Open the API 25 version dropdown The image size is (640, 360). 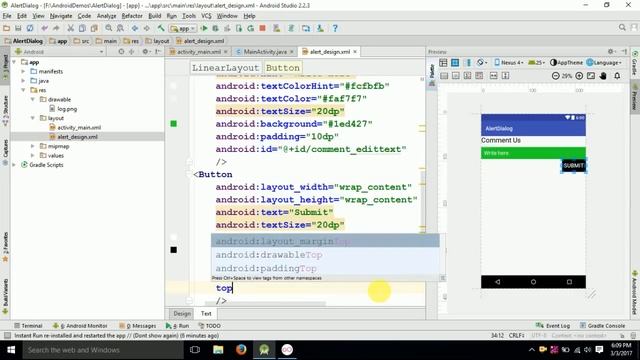[x=536, y=62]
